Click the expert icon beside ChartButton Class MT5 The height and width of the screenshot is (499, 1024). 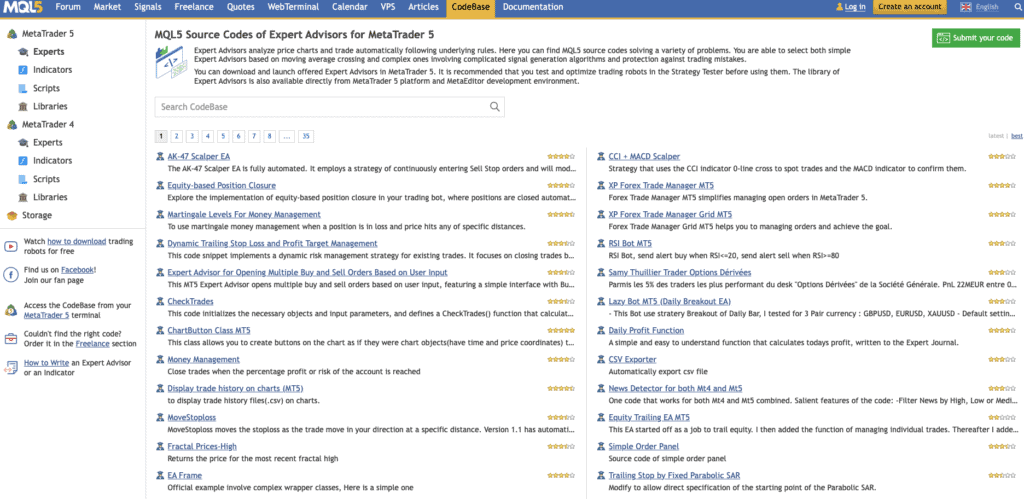click(161, 330)
